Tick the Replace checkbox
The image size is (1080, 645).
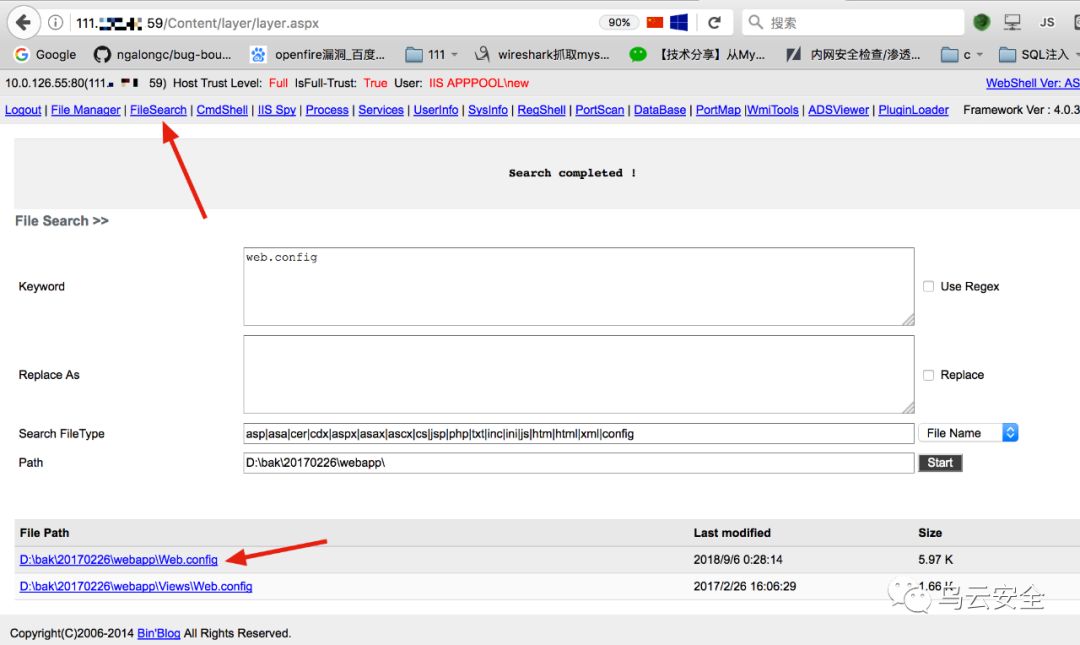coord(928,375)
